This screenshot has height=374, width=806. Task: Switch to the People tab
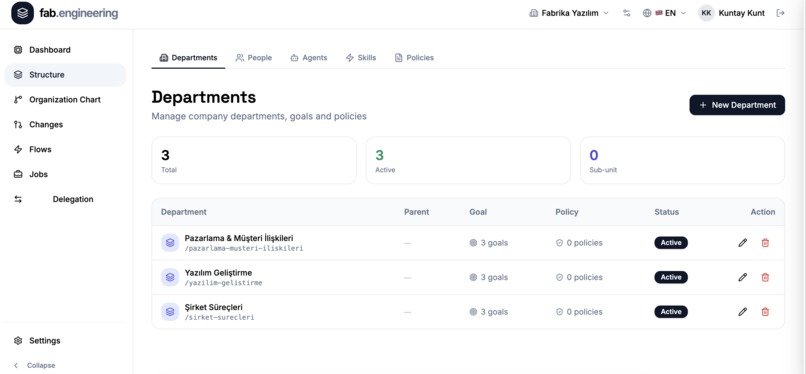click(254, 58)
